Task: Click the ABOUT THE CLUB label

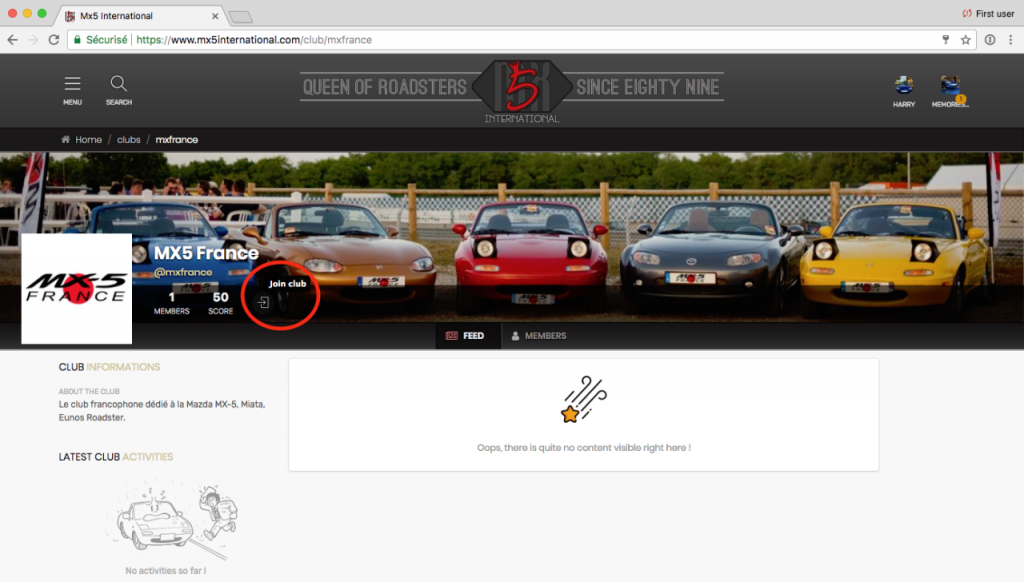Action: point(89,392)
